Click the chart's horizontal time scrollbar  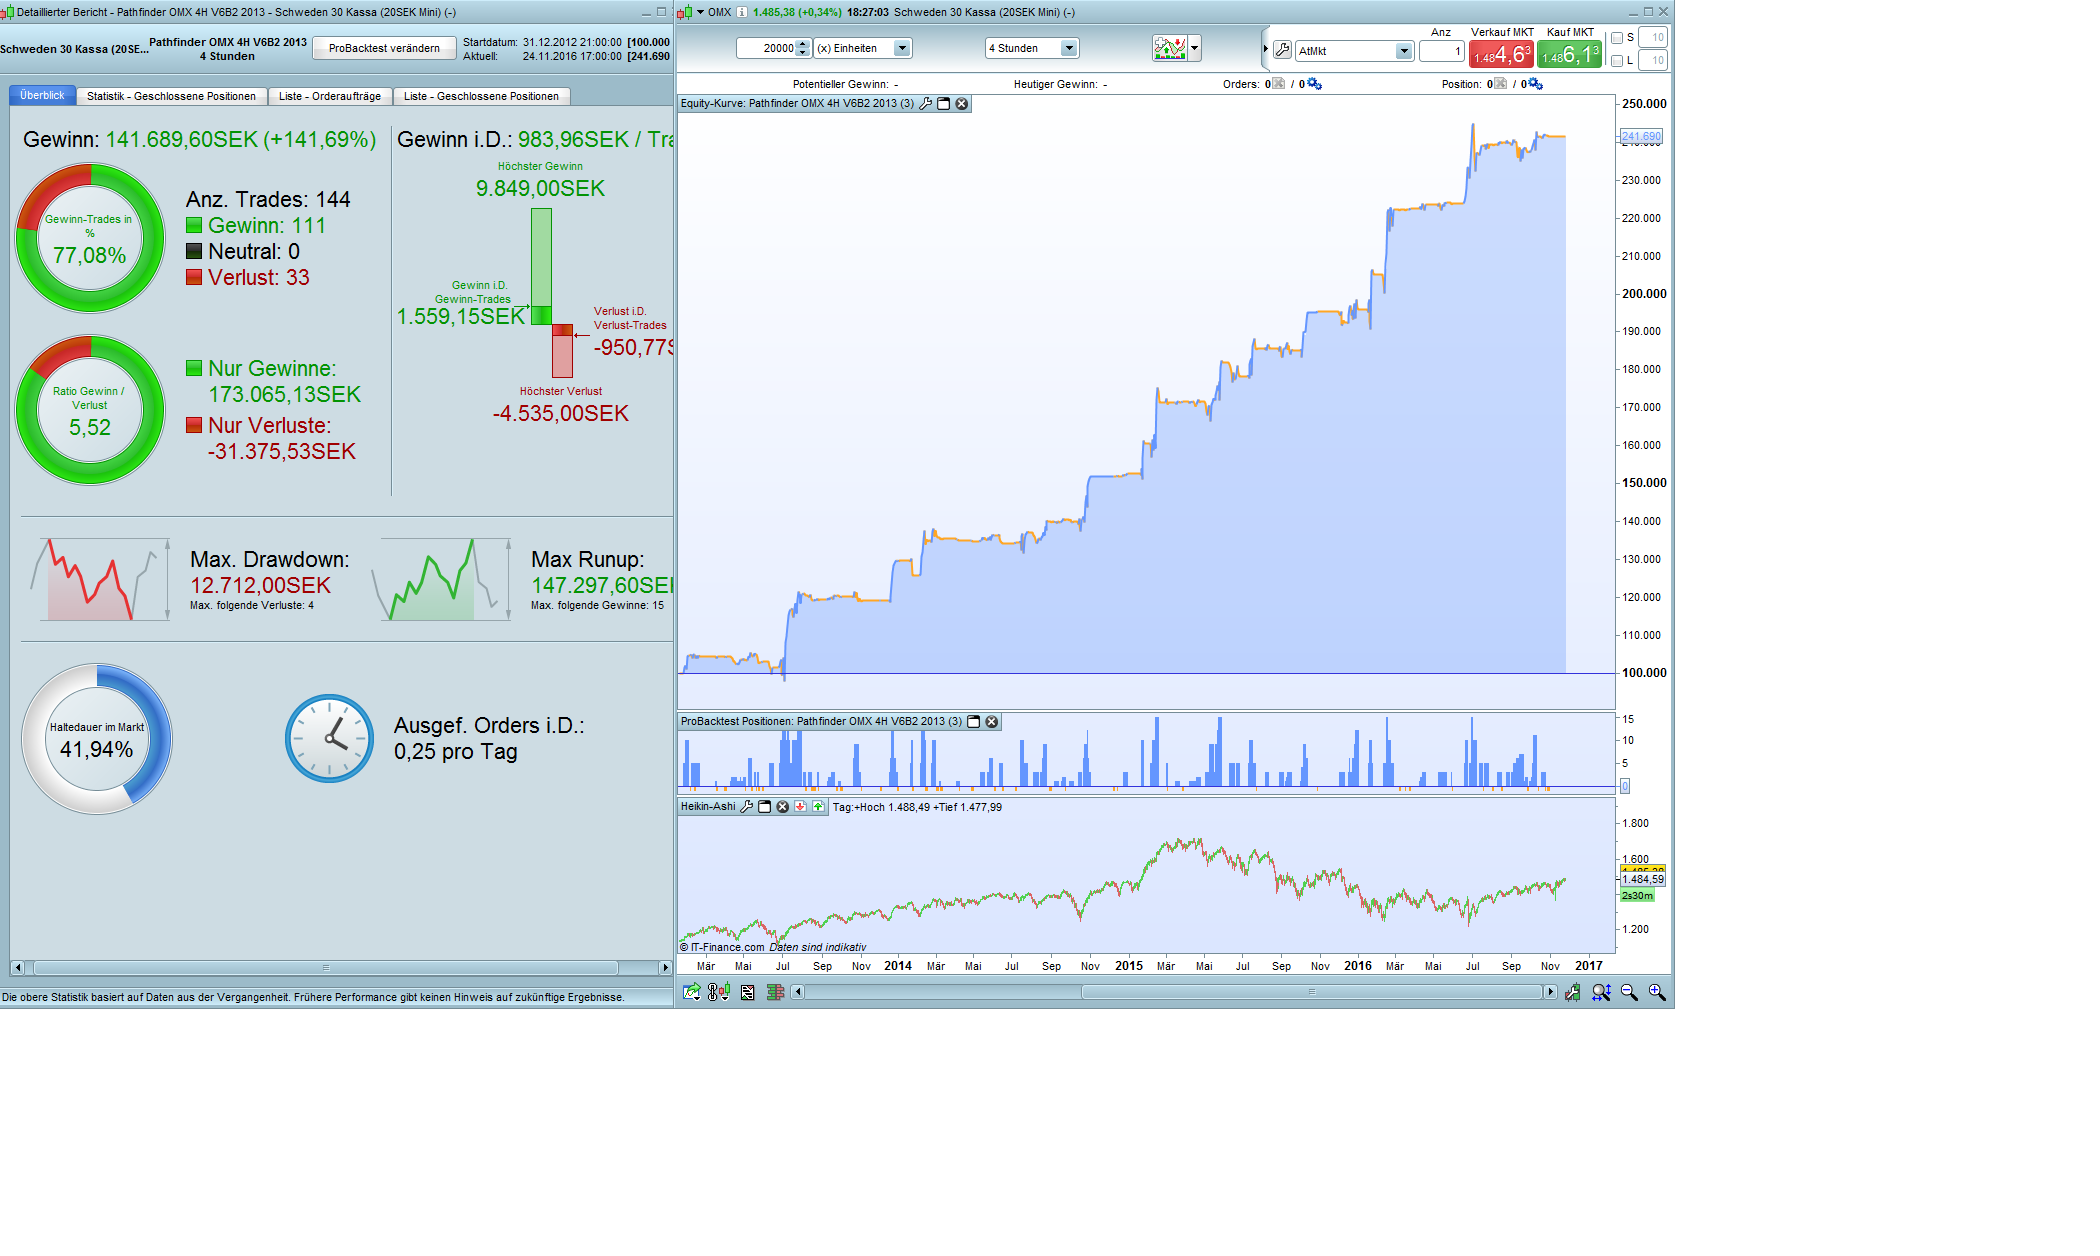(x=1311, y=992)
